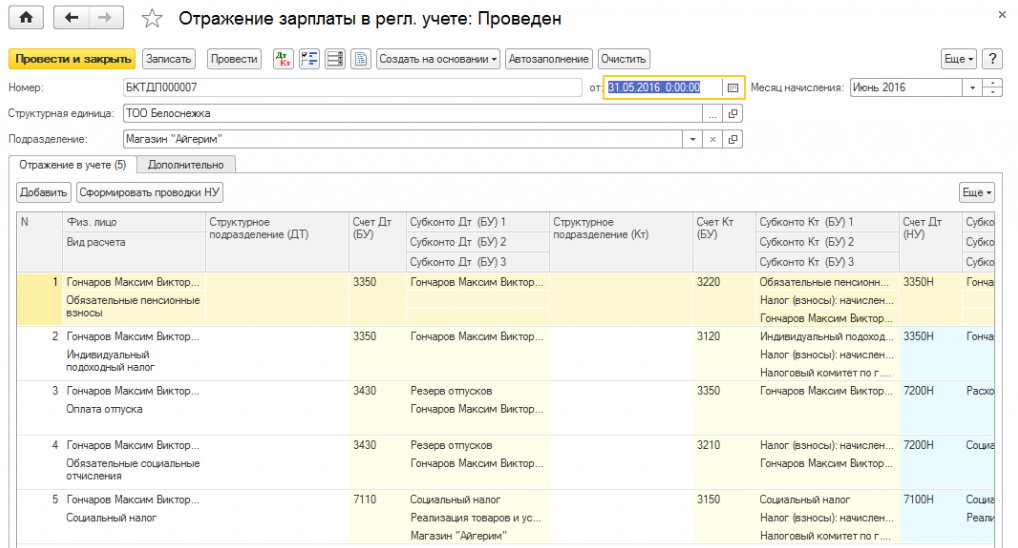The width and height of the screenshot is (1018, 548).
Task: Open the Месяц начисления dropdown arrow
Action: click(973, 88)
